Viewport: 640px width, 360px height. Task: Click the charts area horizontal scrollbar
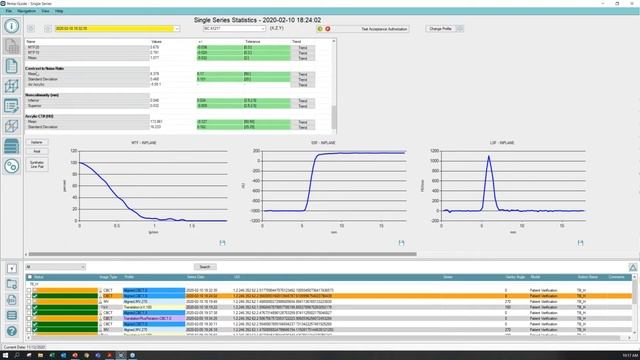(x=222, y=254)
